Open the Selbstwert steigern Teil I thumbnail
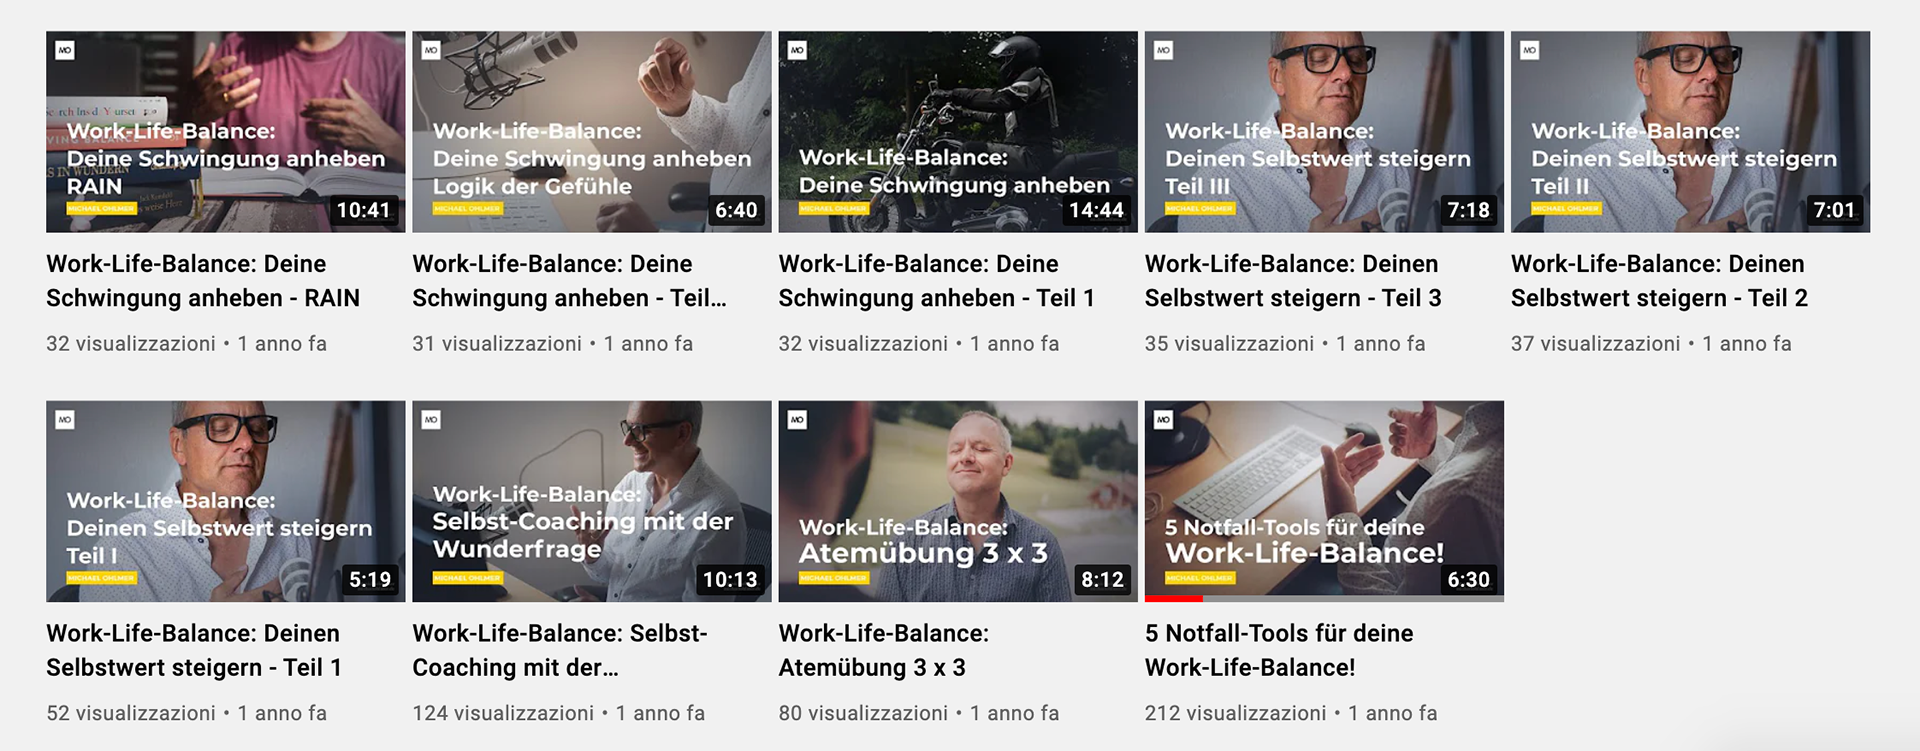Image resolution: width=1920 pixels, height=751 pixels. (225, 501)
